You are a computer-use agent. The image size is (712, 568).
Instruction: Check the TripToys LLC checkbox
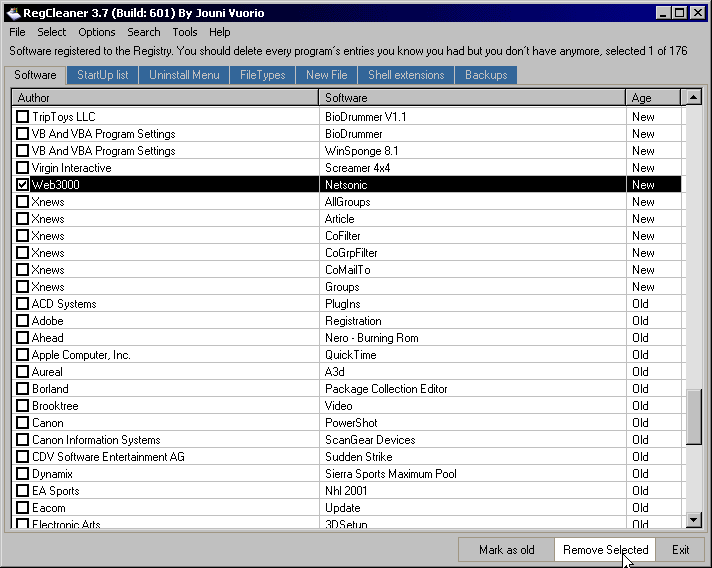pos(22,117)
